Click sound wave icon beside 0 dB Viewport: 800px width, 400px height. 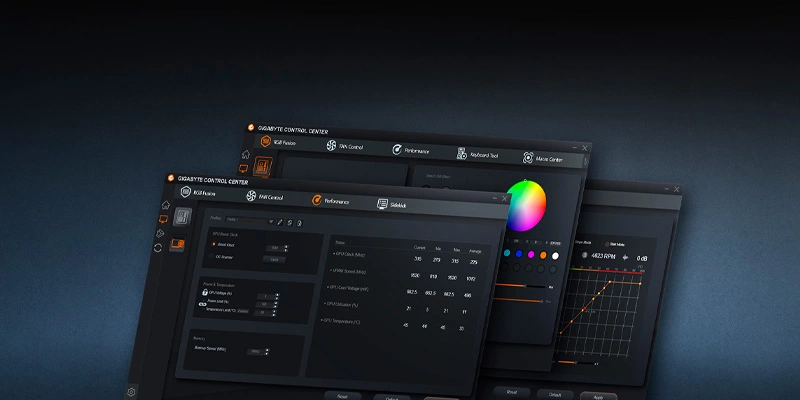626,257
